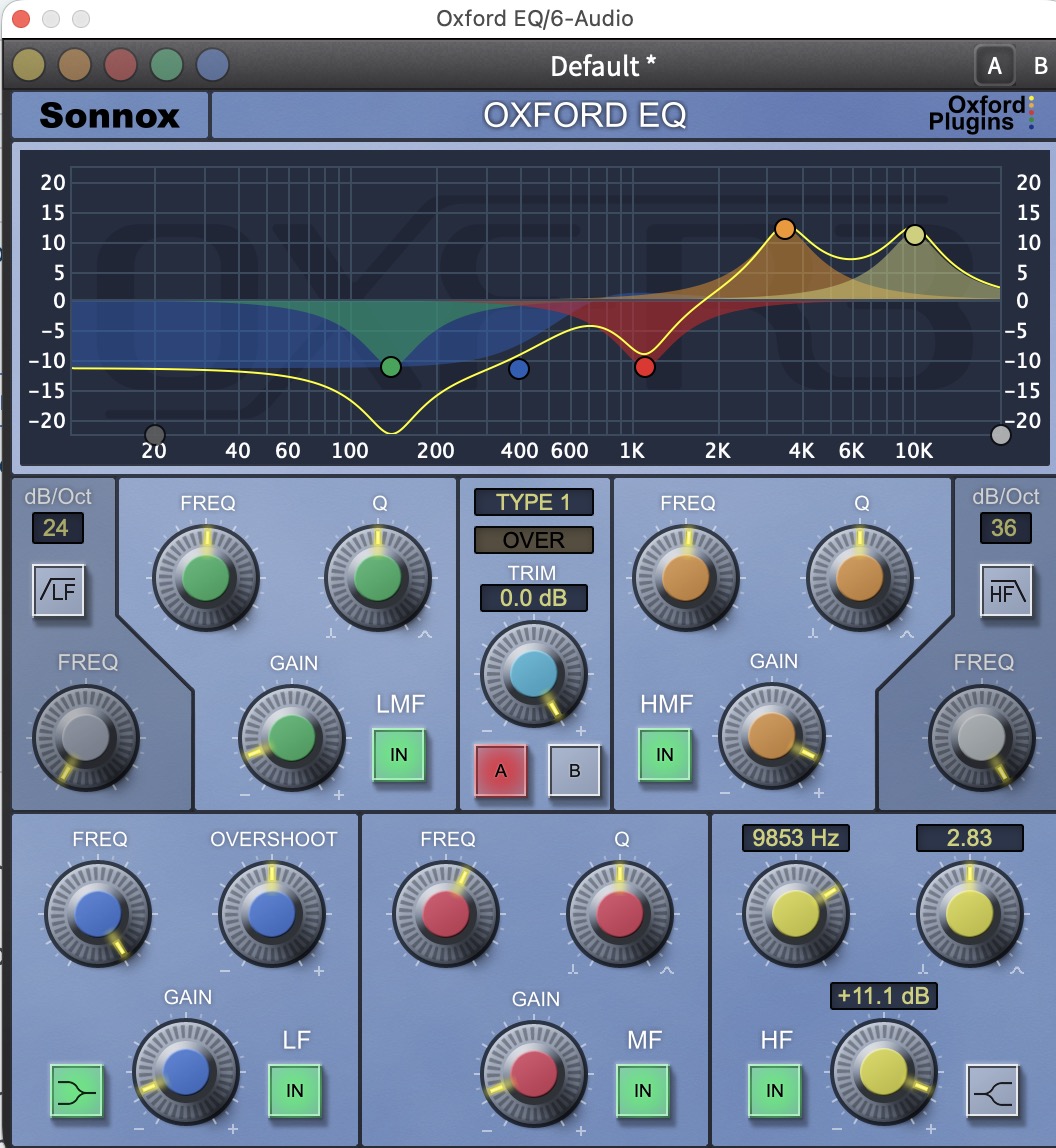Click the +11.1 dB gain field
The image size is (1056, 1148).
point(883,996)
